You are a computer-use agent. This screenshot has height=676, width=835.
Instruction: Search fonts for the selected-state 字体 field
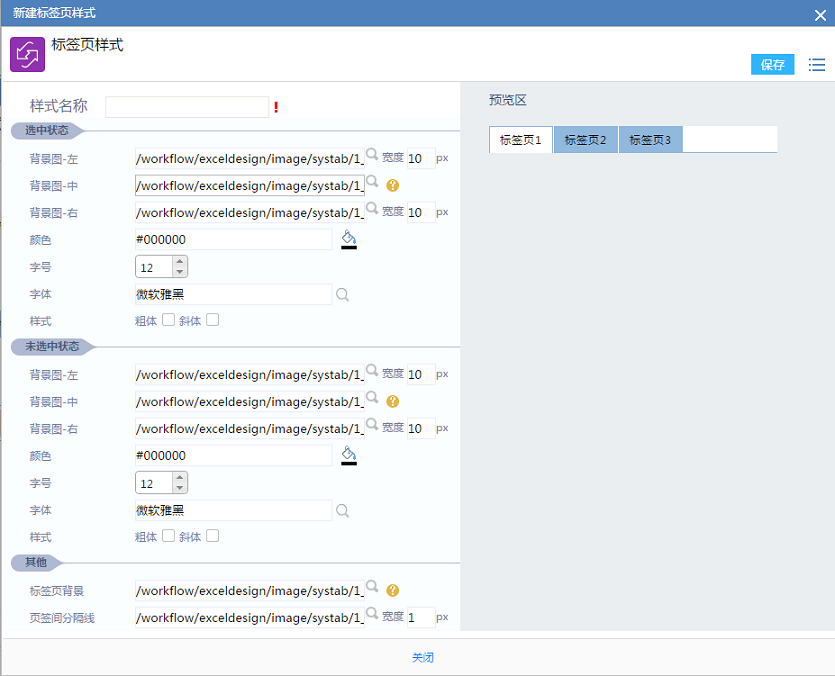pyautogui.click(x=342, y=295)
